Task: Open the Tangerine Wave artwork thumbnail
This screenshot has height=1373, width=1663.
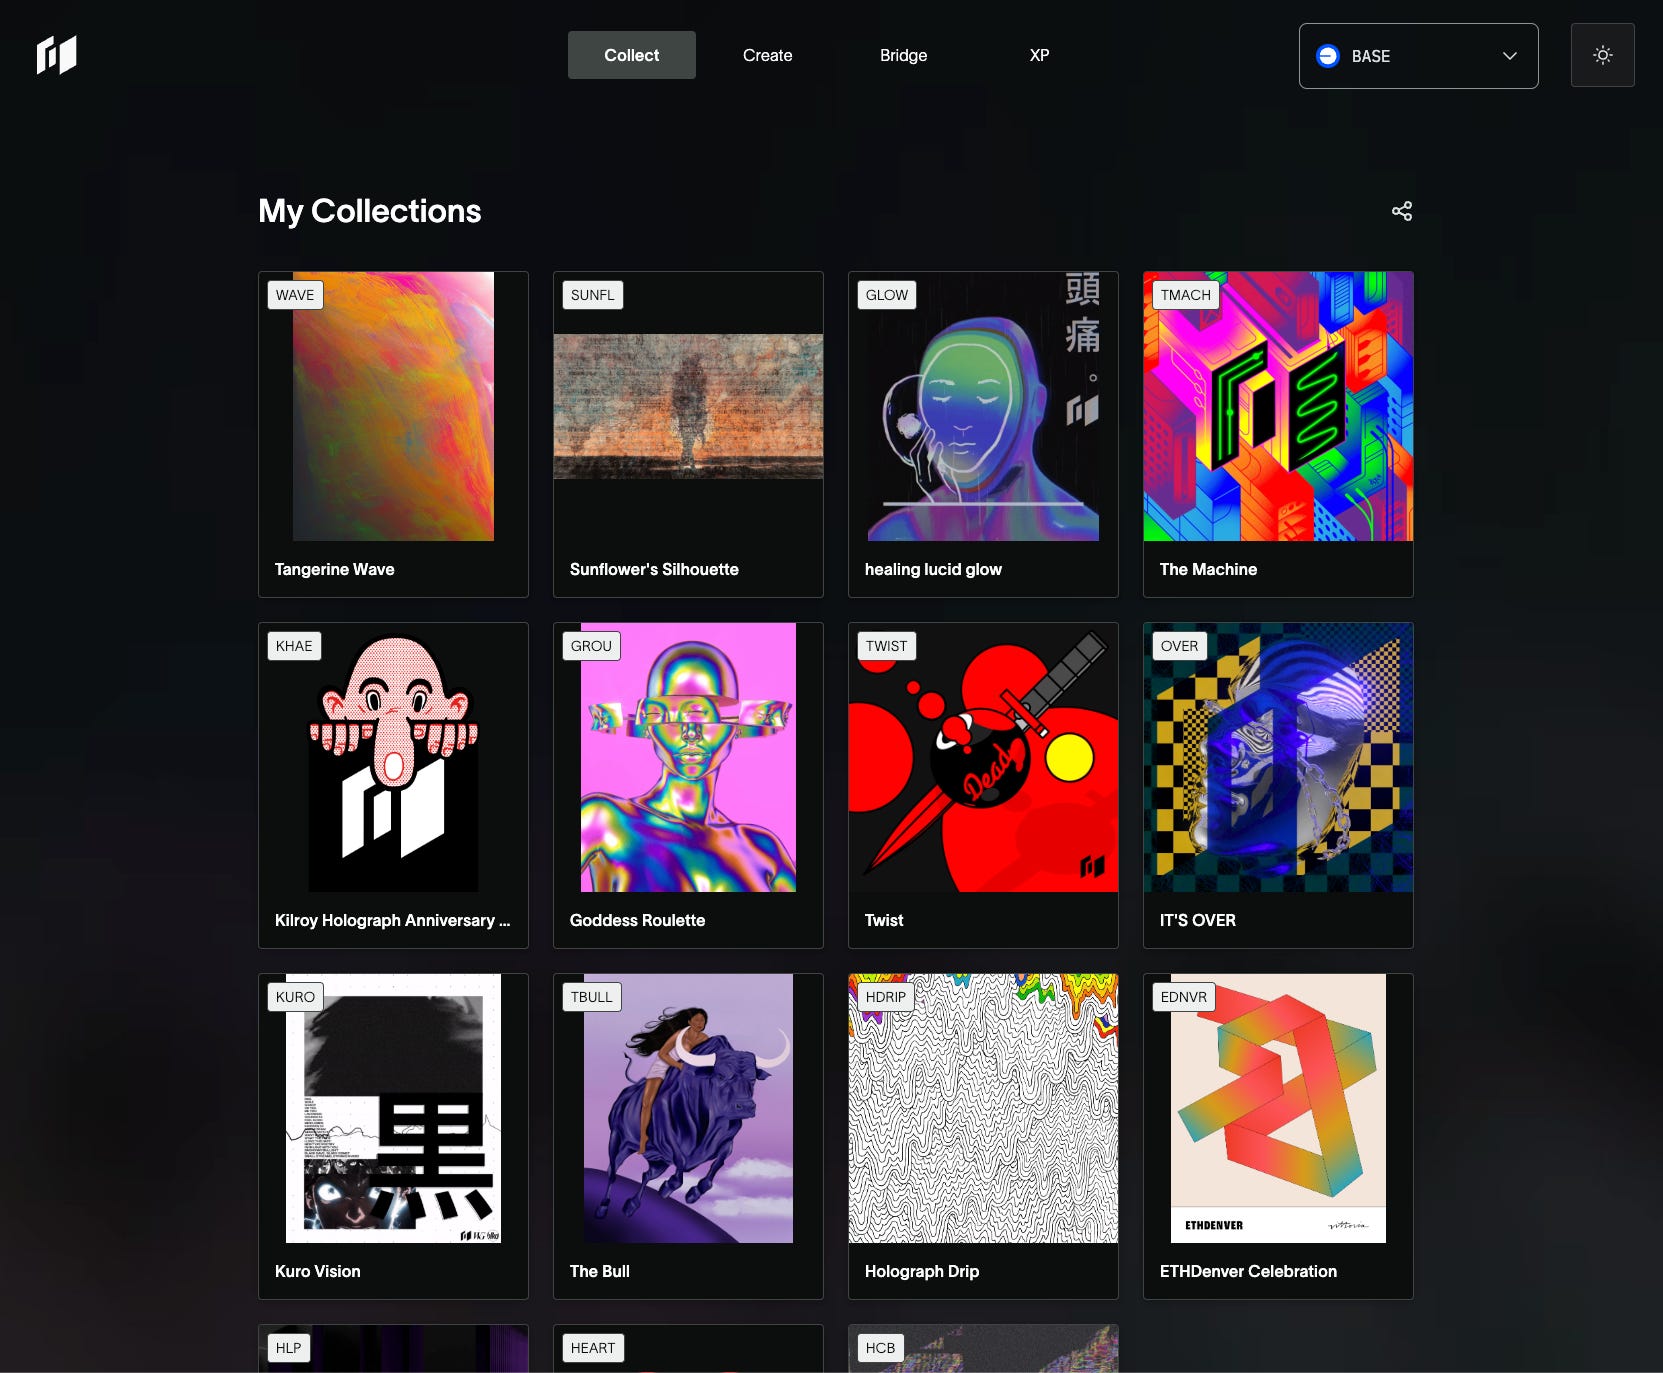Action: coord(393,406)
